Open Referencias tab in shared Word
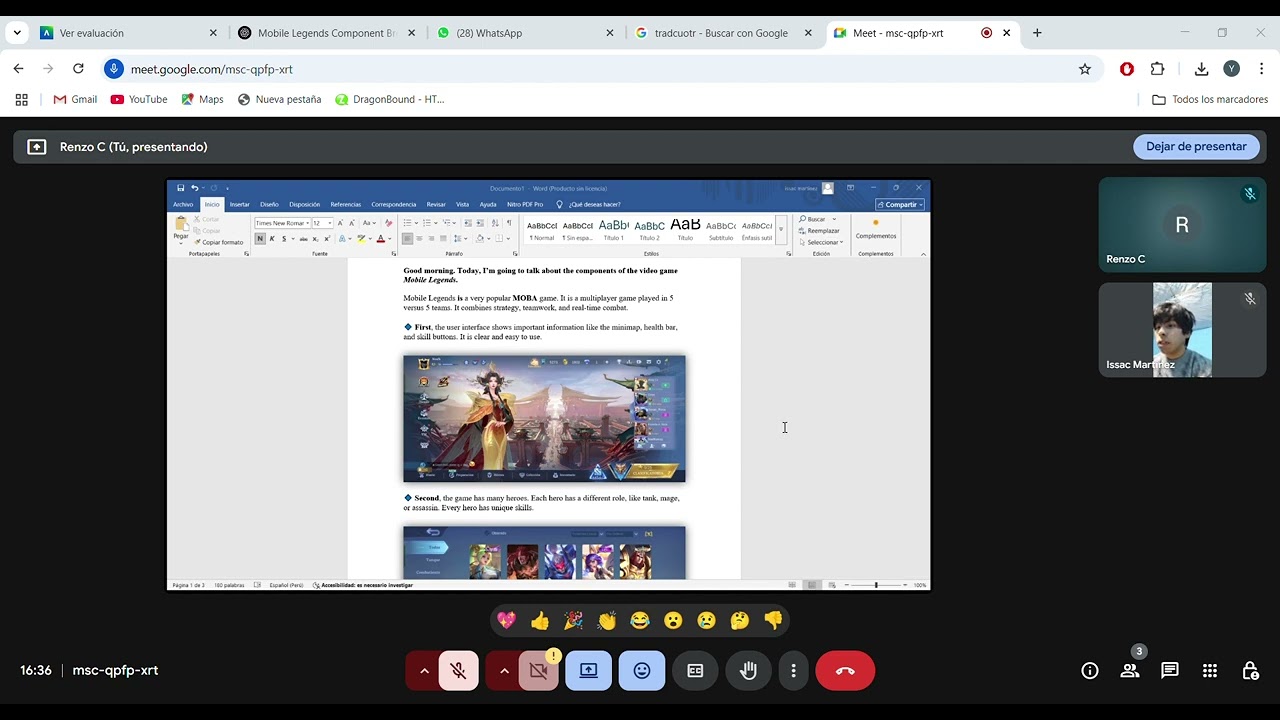Viewport: 1280px width, 720px height. (x=346, y=204)
